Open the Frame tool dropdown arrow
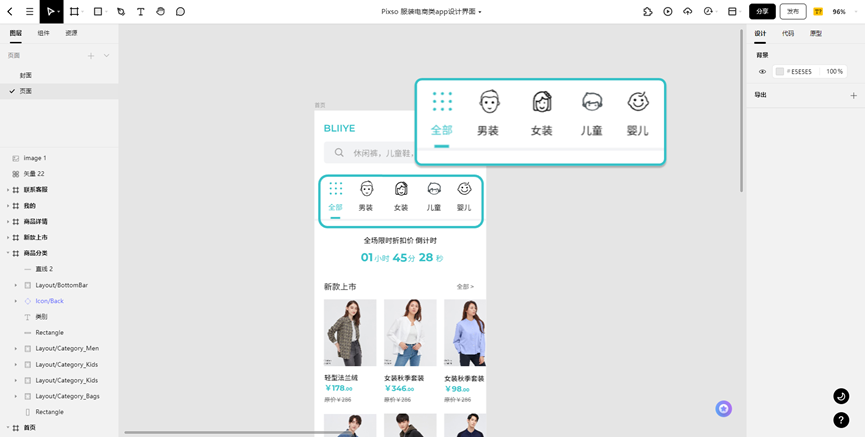 point(82,12)
